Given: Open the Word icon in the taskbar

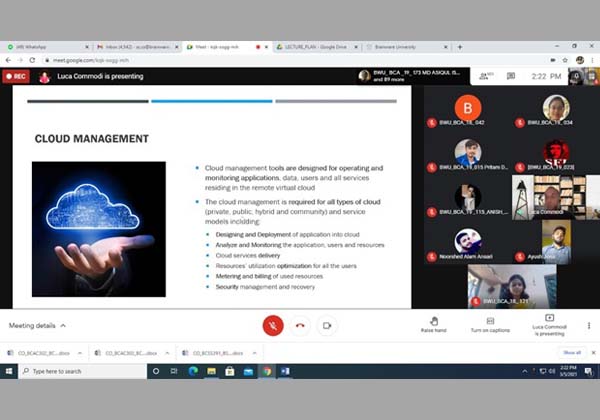Looking at the screenshot, I should pyautogui.click(x=284, y=371).
